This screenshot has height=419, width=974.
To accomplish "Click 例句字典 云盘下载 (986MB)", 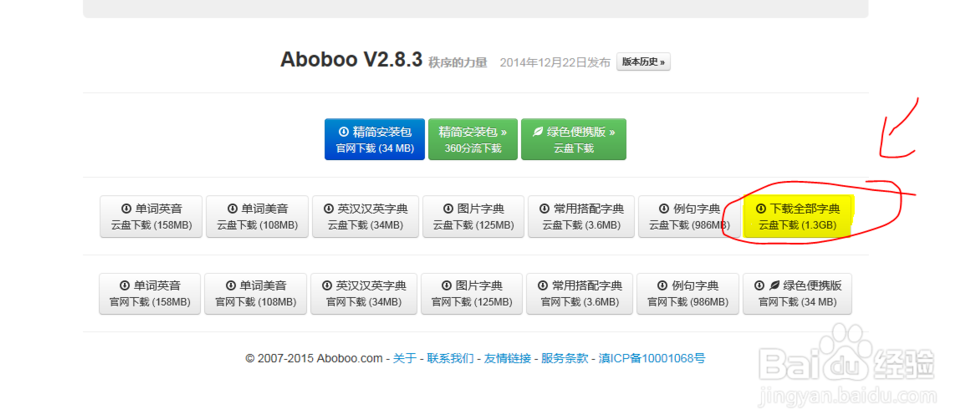I will [x=689, y=217].
